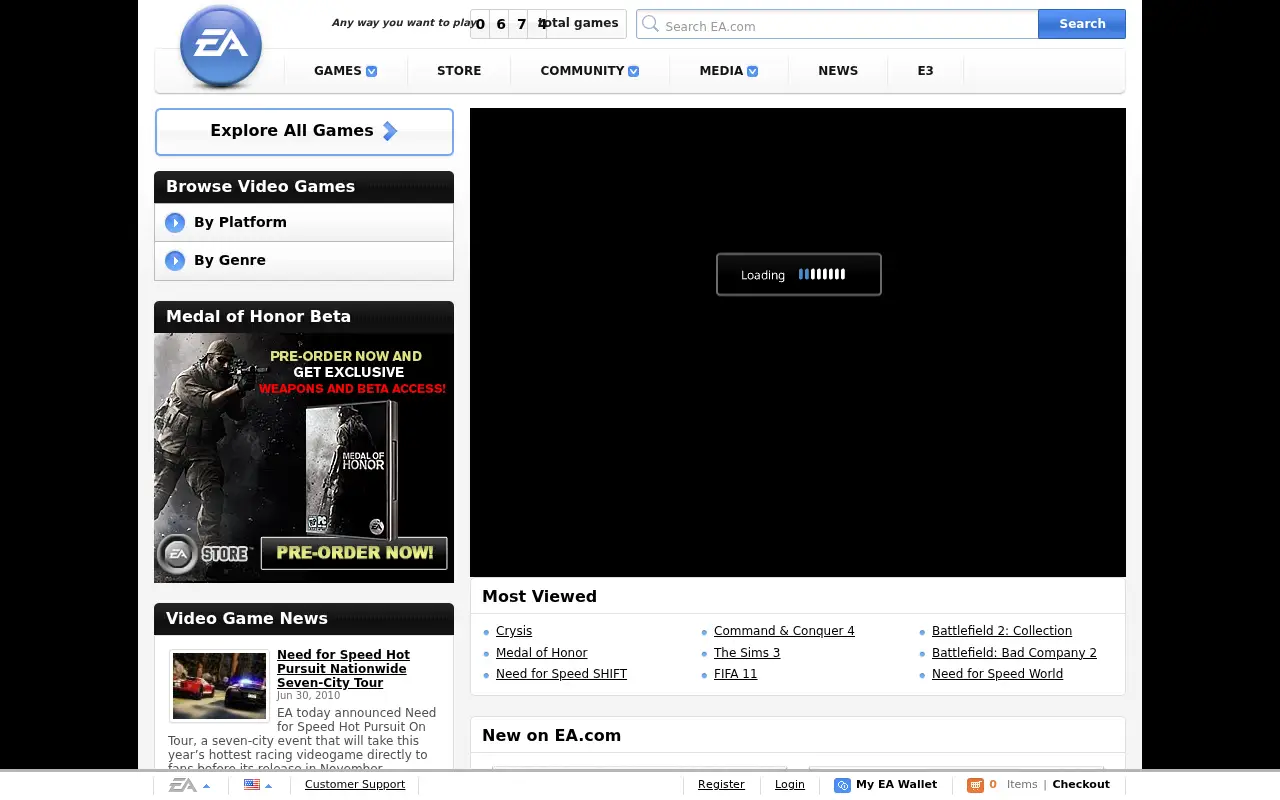Image resolution: width=1280 pixels, height=800 pixels.
Task: Open the NEWS menu item
Action: pos(838,71)
